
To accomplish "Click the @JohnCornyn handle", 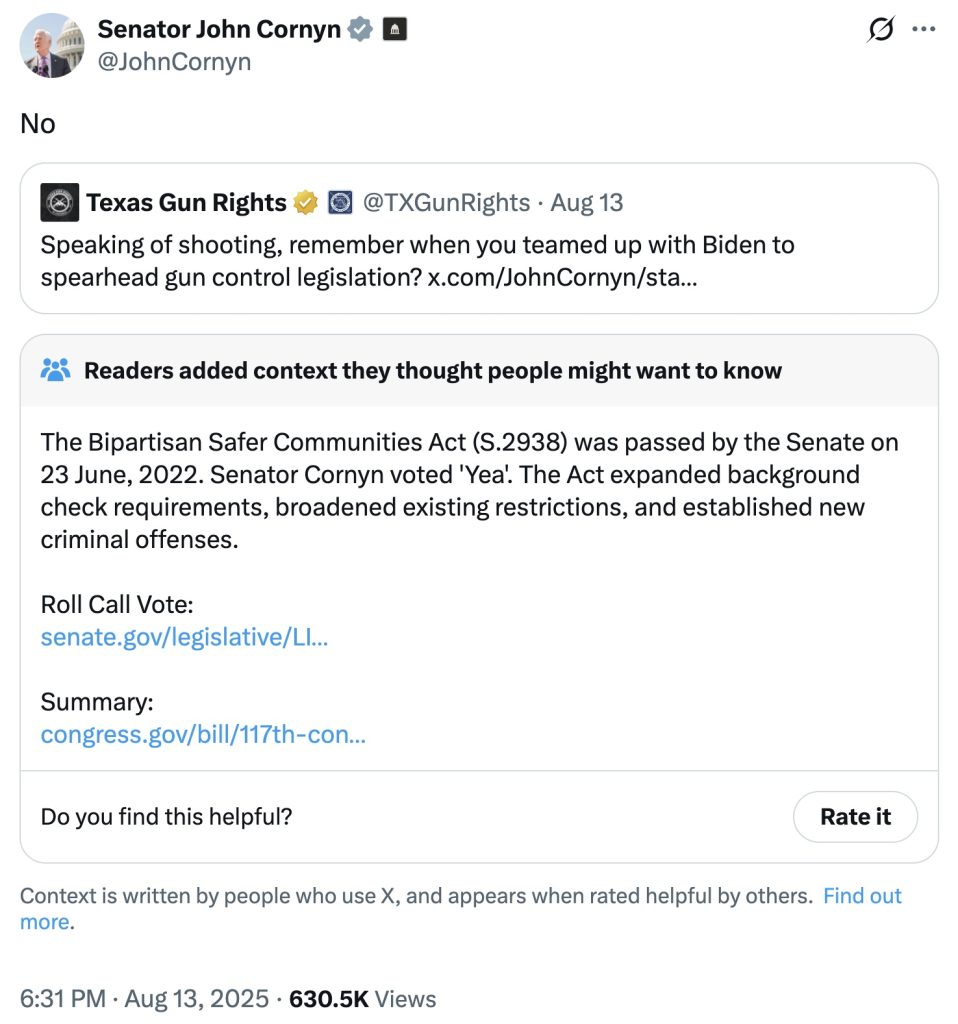I will tap(174, 62).
